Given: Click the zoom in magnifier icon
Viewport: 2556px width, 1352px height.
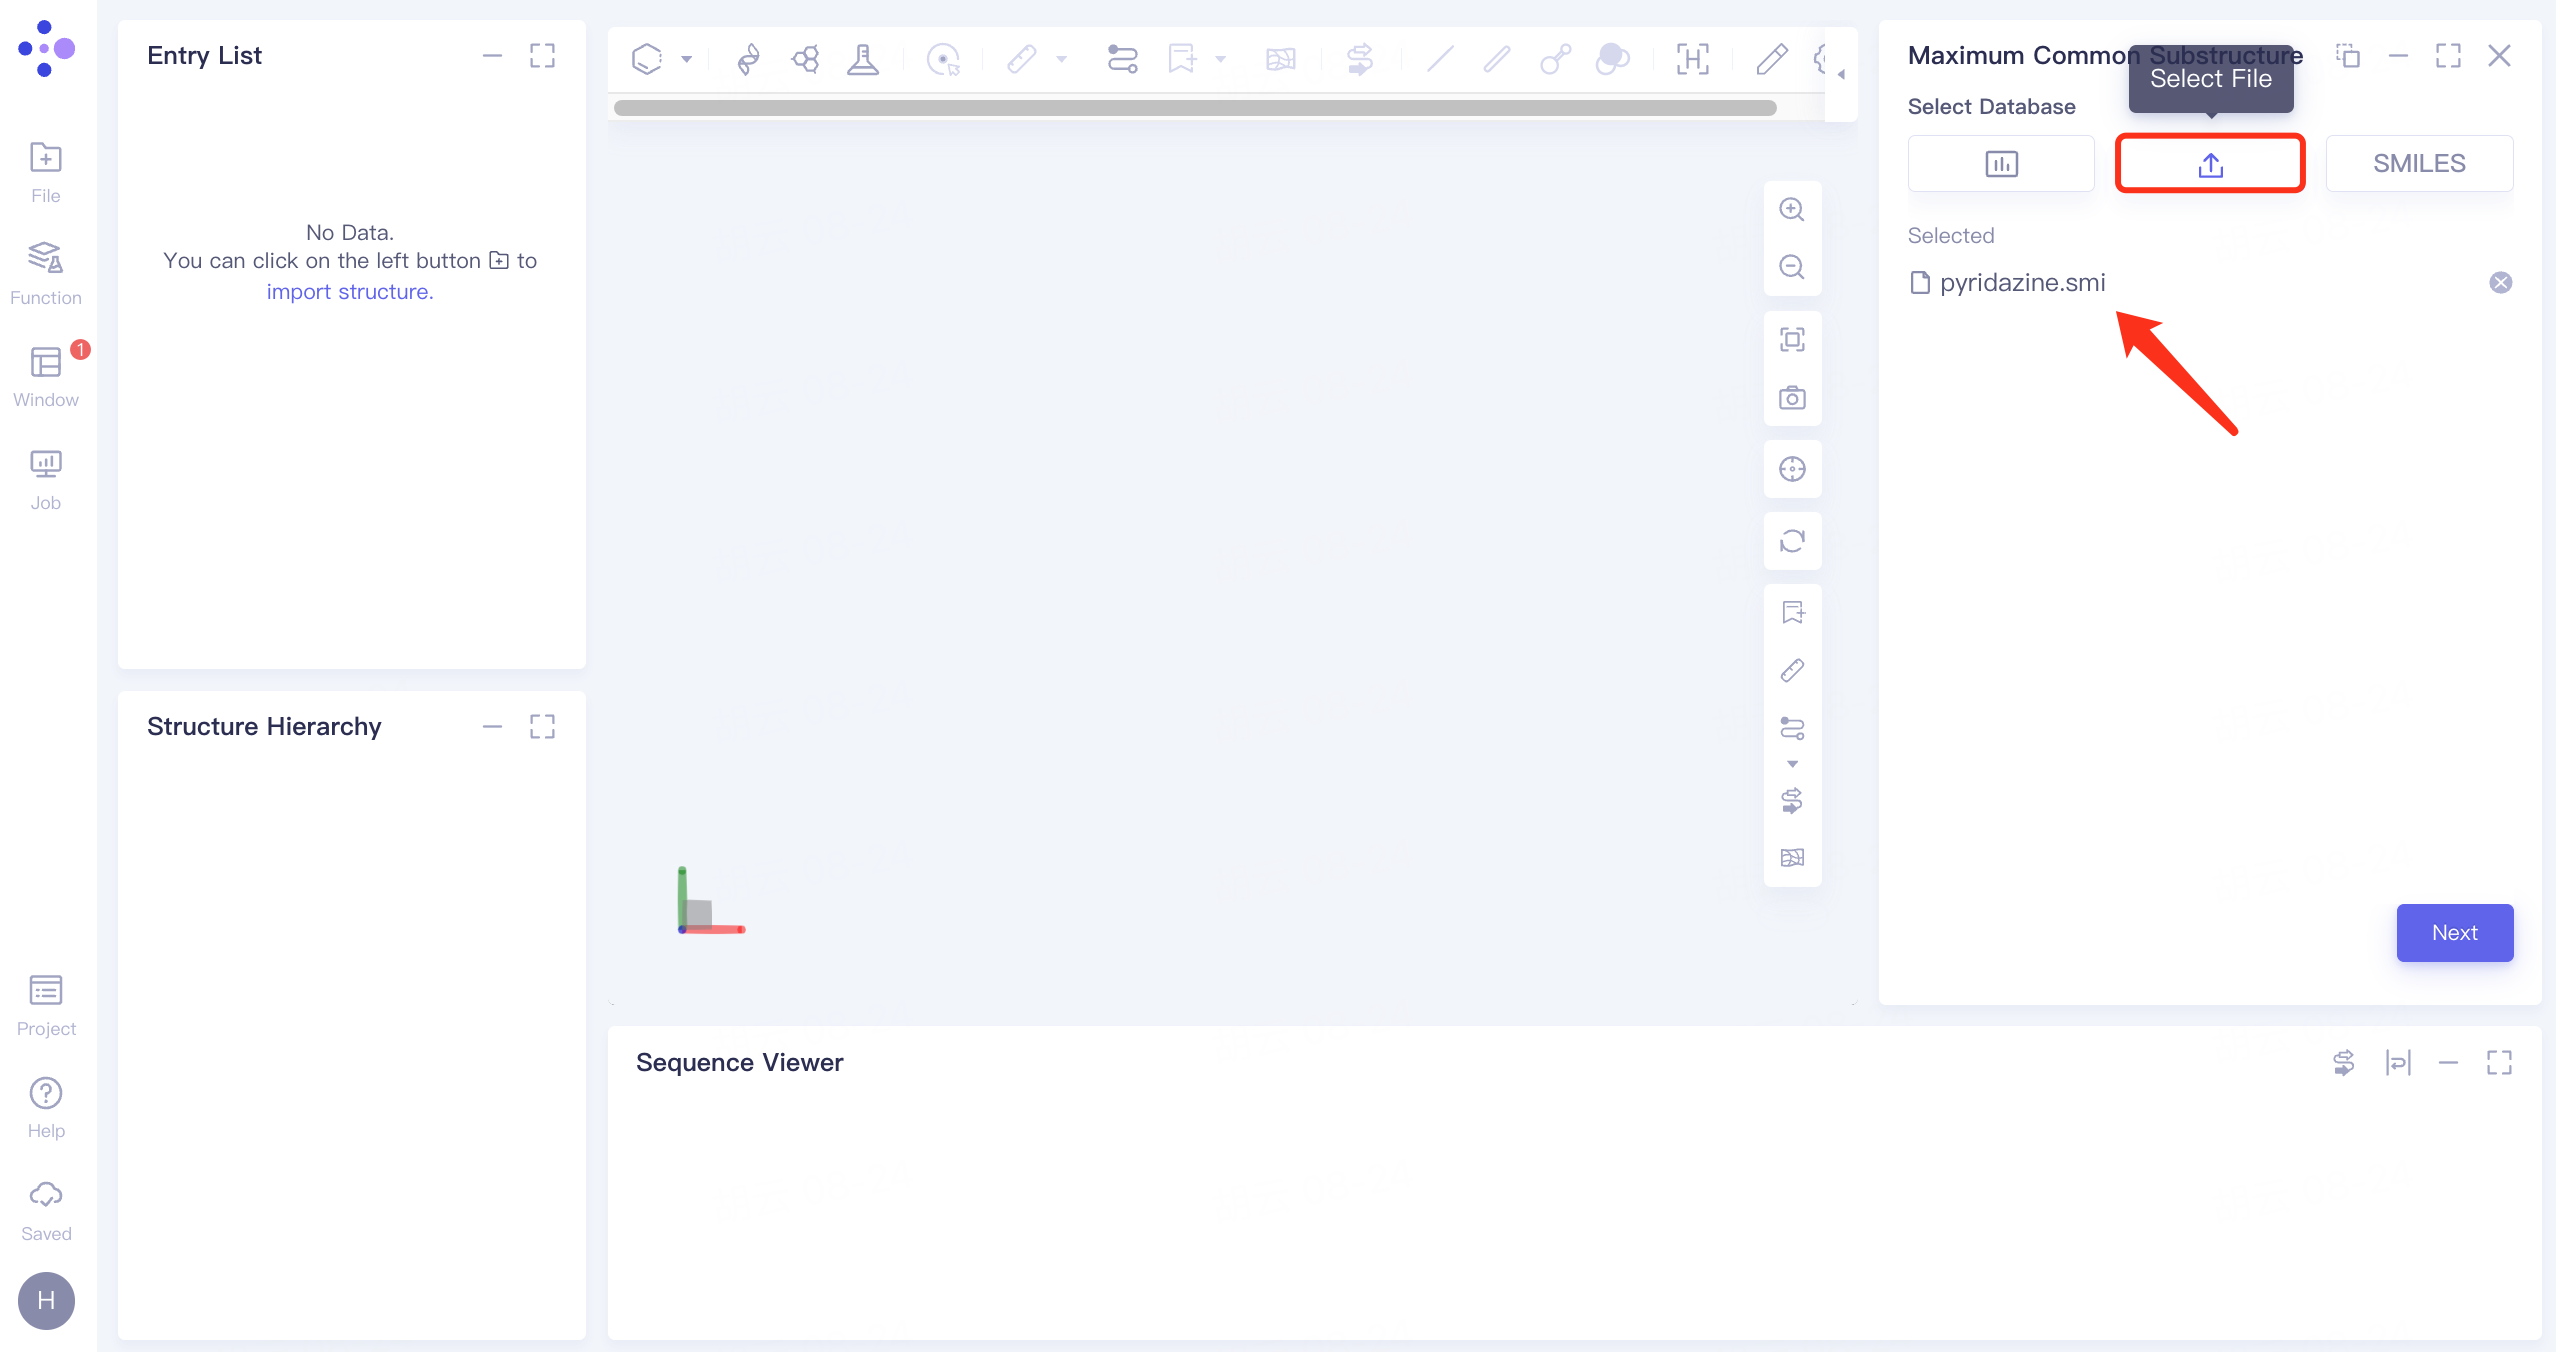Looking at the screenshot, I should pyautogui.click(x=1791, y=210).
